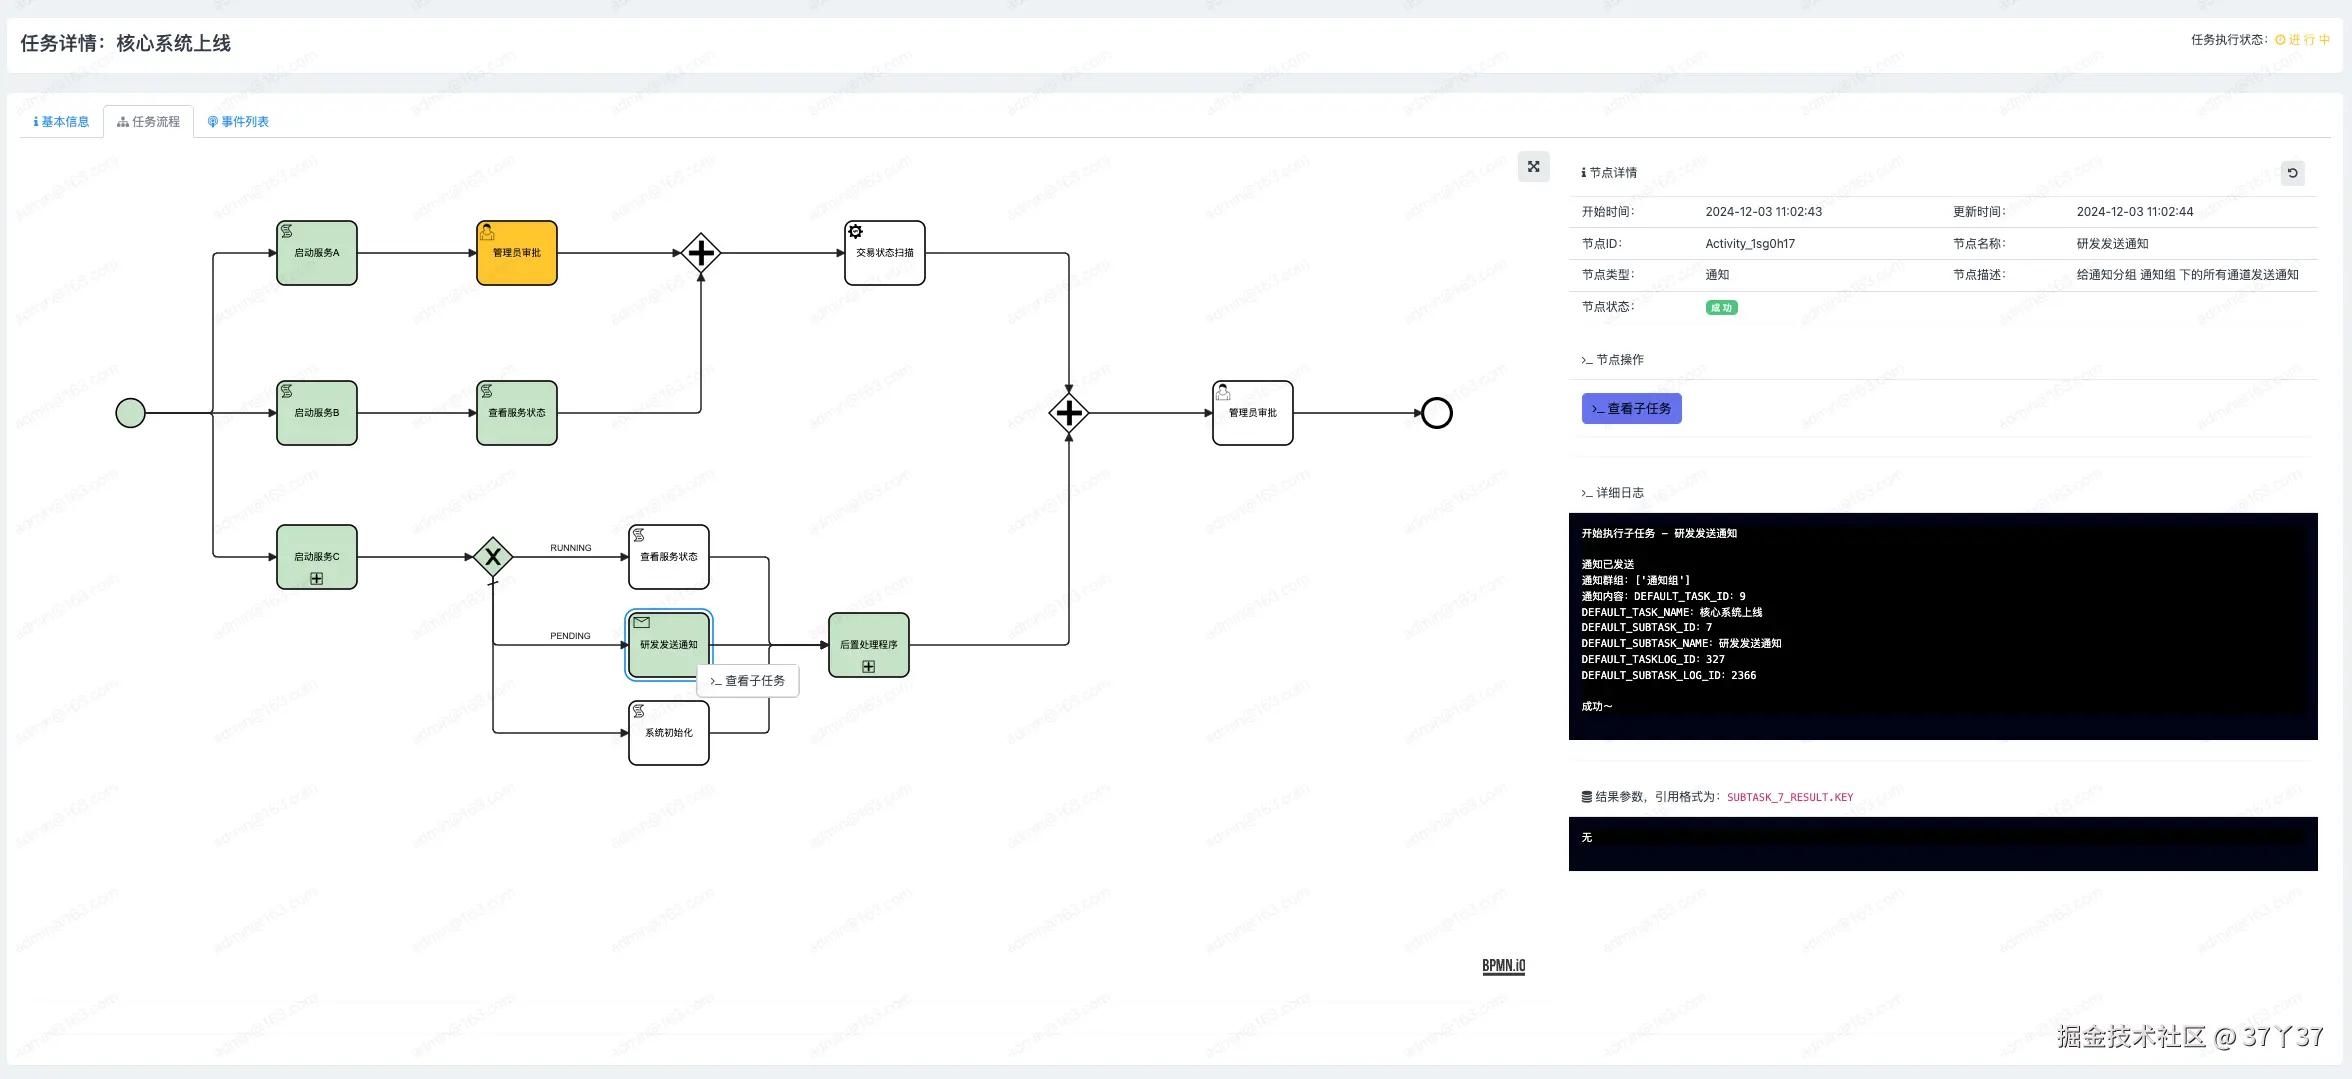
Task: Select the 任务流程 tab
Action: pos(148,122)
